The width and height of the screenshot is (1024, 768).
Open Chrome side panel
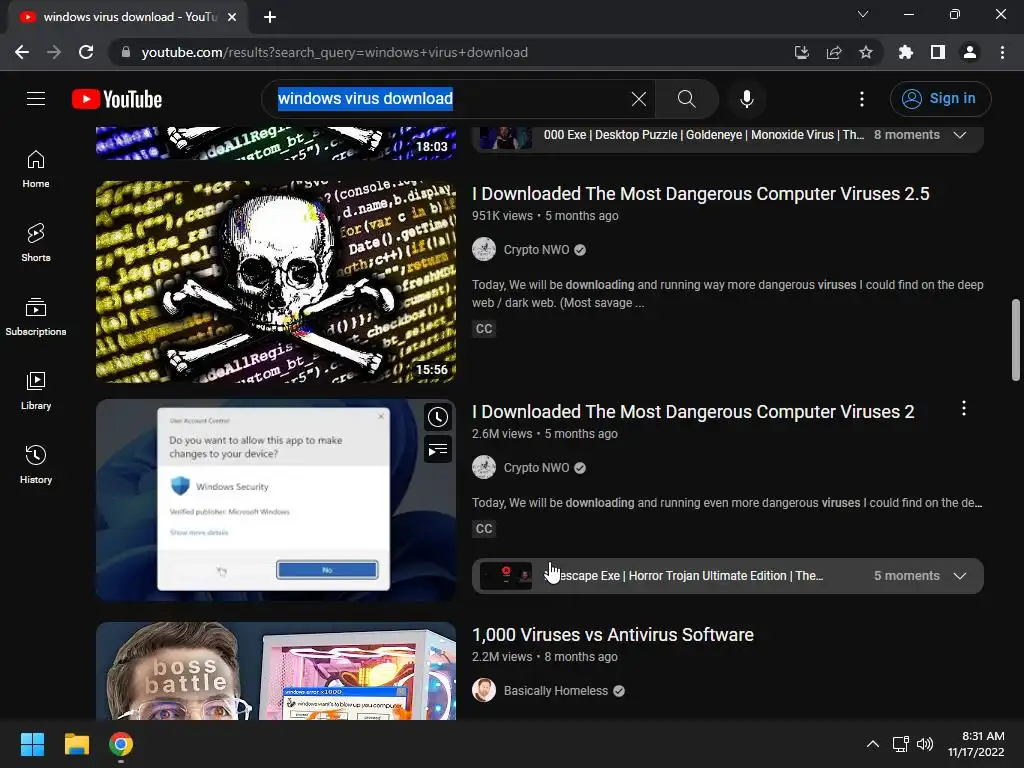coord(938,52)
